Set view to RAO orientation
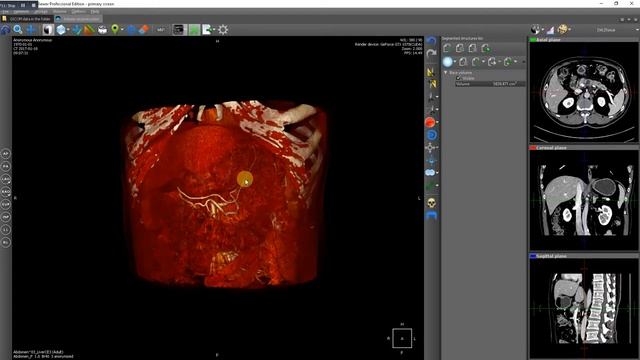The image size is (640, 360). point(6,192)
